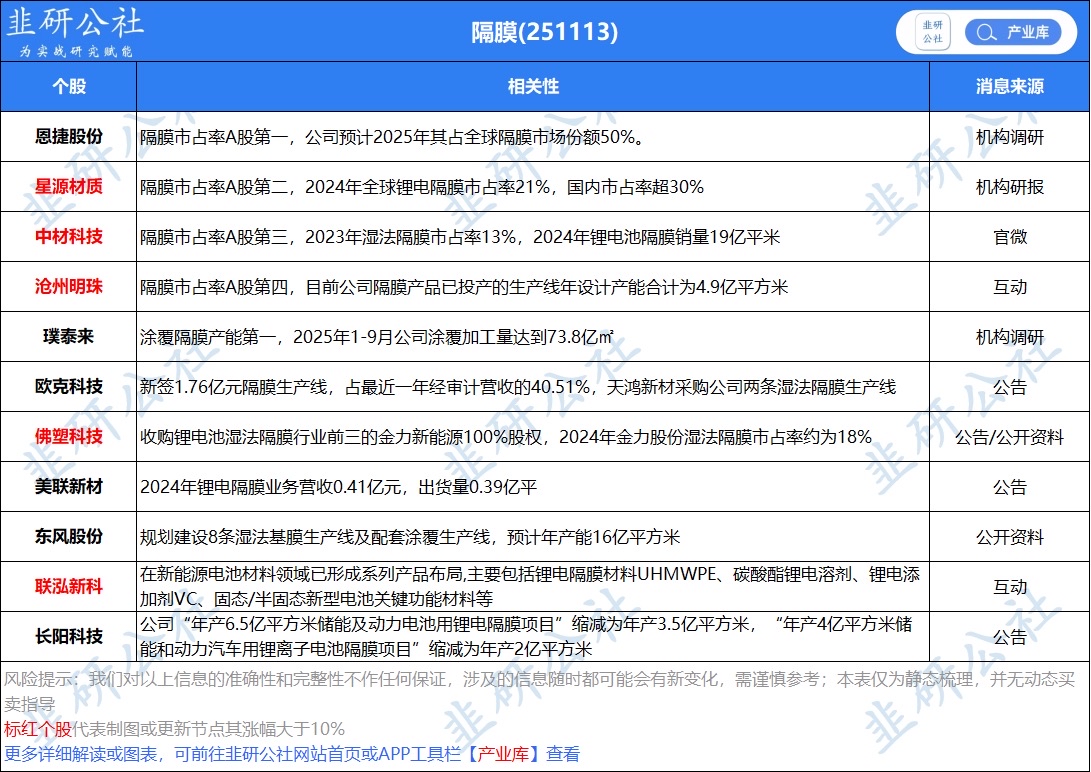Click the 个股 column header

coord(69,86)
